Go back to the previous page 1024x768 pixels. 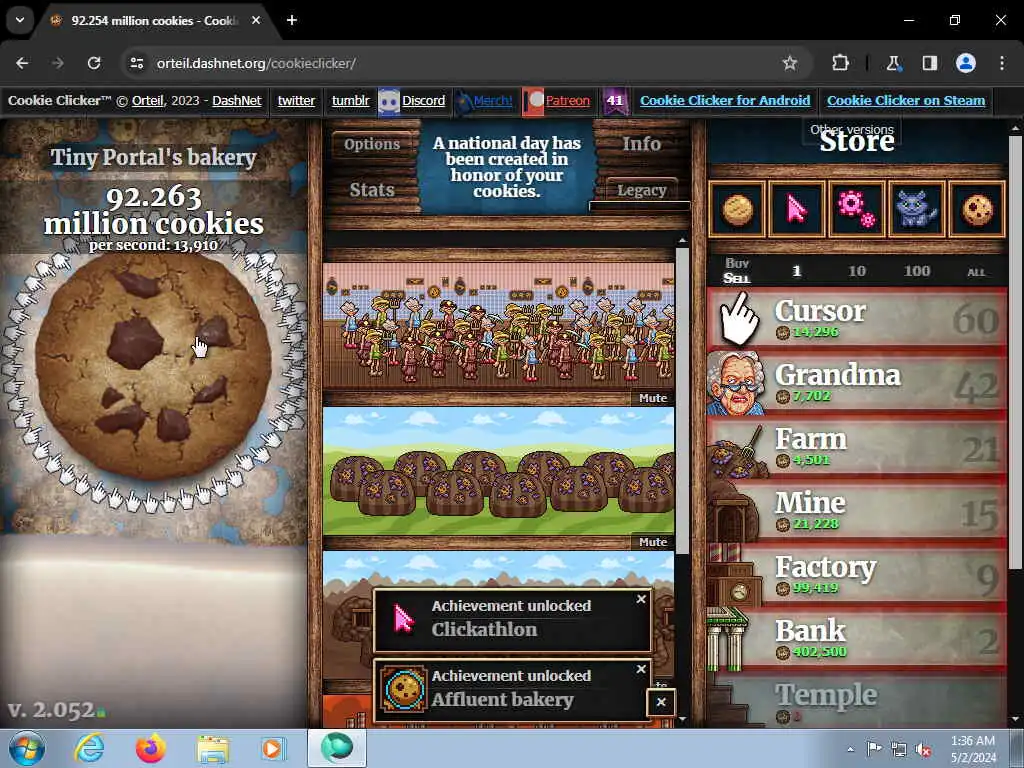pos(22,63)
